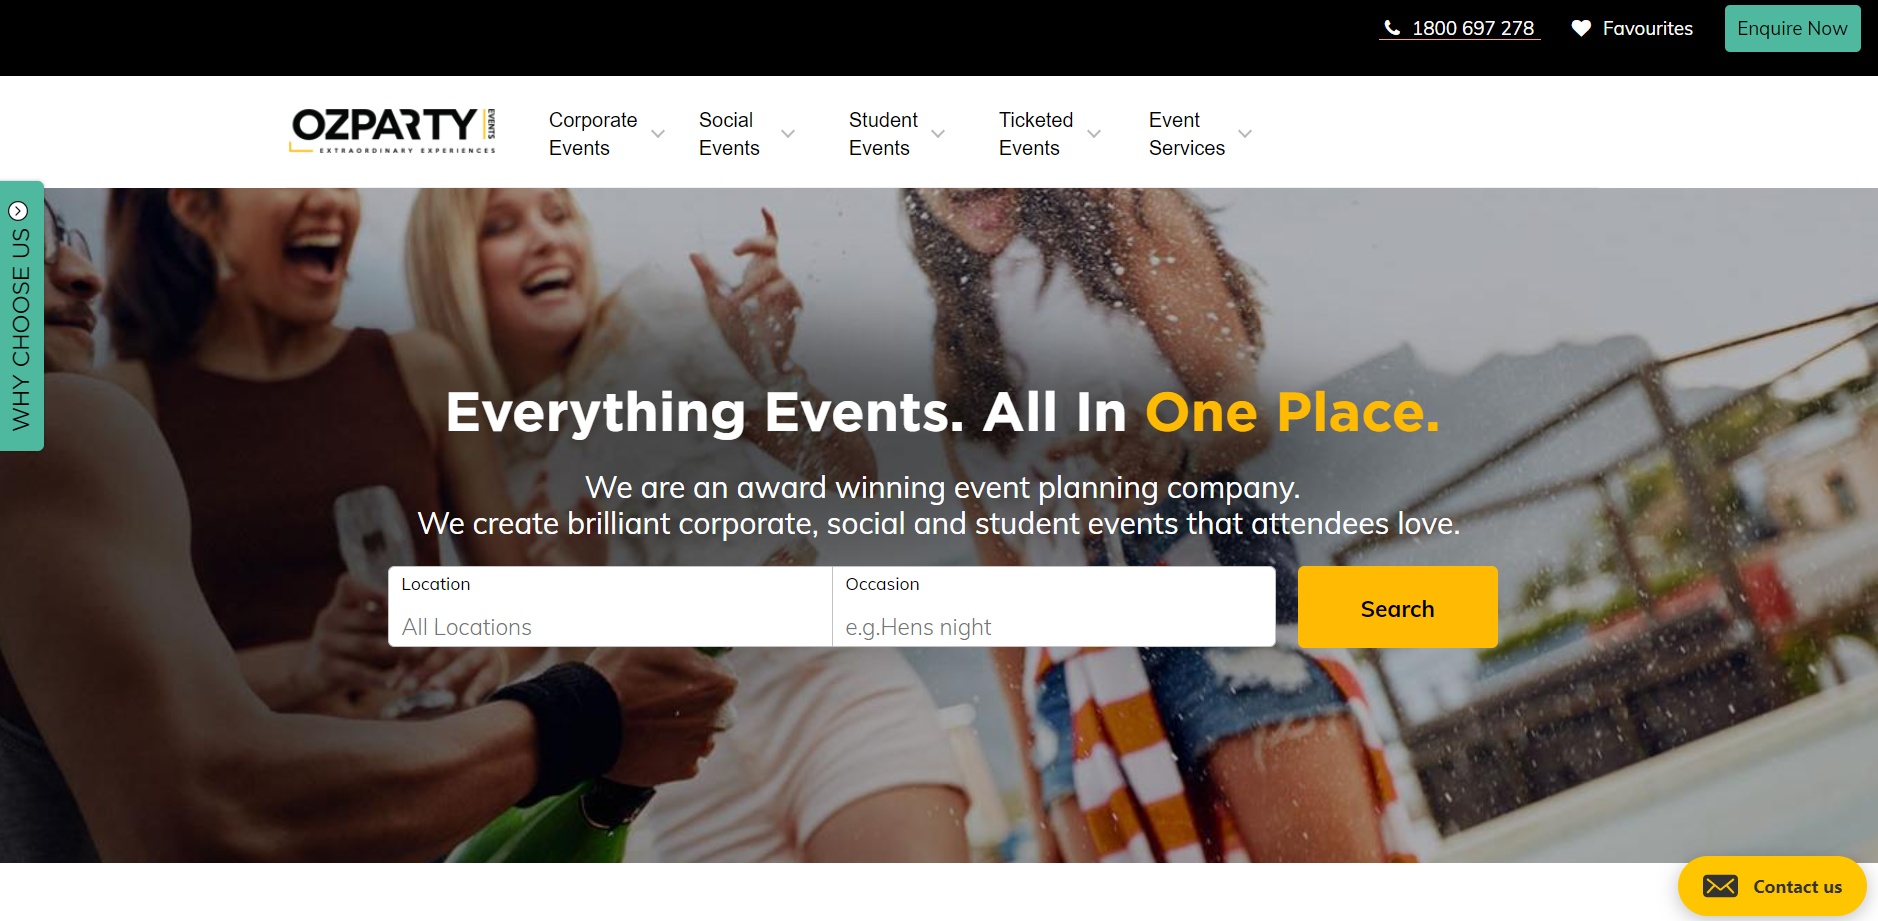
Task: Expand the Corporate Events chevron
Action: (658, 134)
